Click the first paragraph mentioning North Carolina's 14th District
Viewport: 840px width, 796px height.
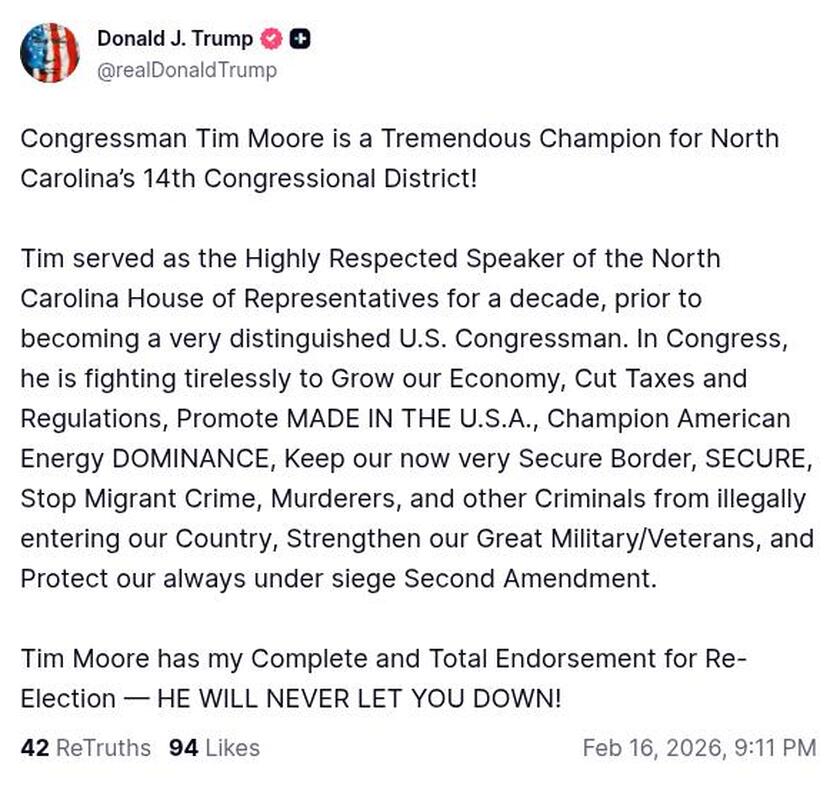click(x=400, y=158)
